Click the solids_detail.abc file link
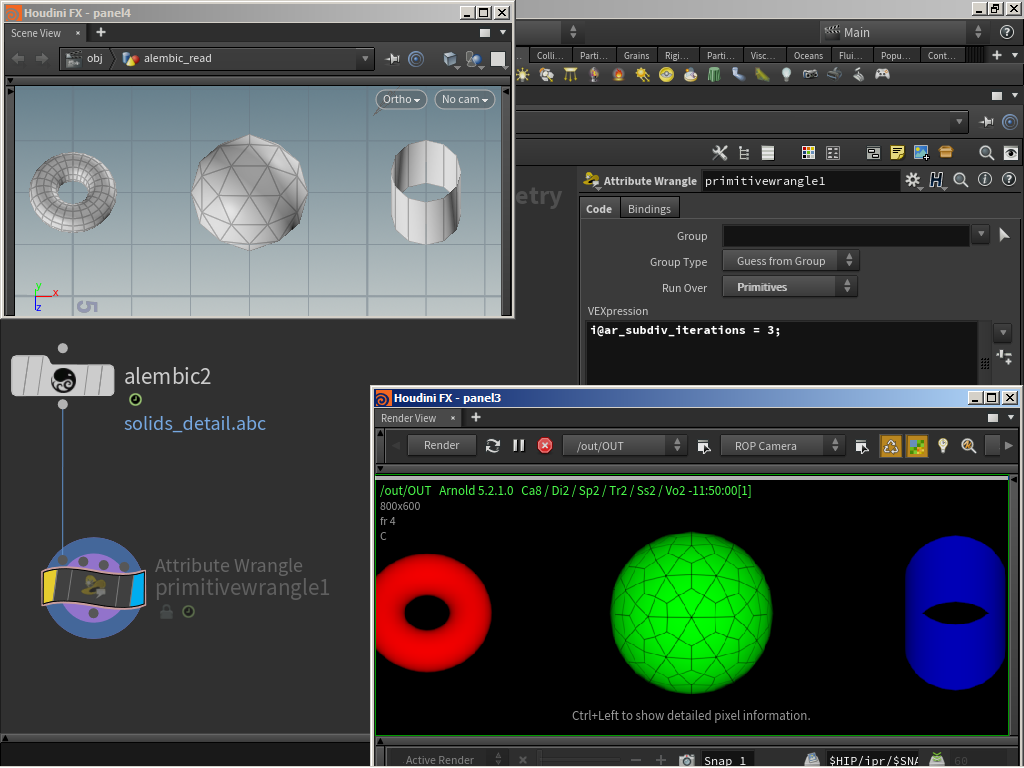 pos(195,423)
